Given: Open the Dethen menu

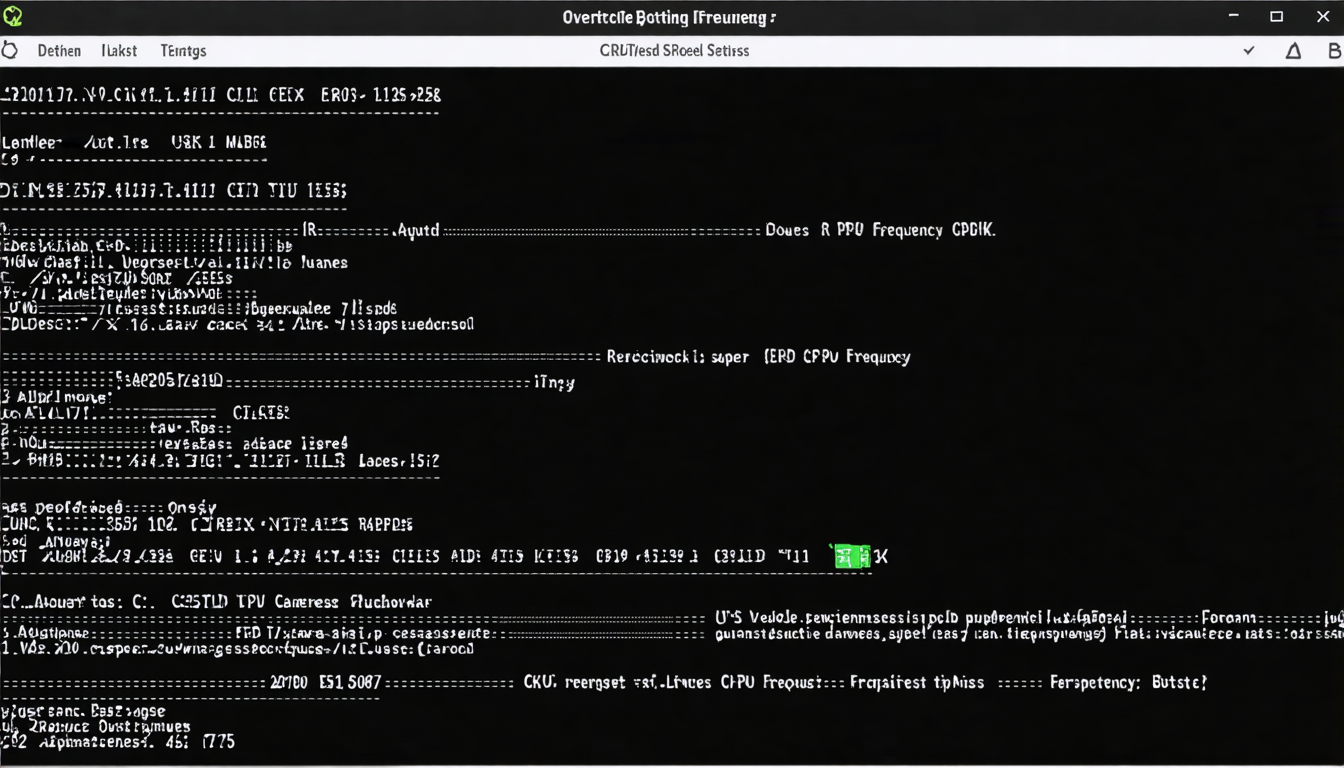Looking at the screenshot, I should (x=59, y=50).
